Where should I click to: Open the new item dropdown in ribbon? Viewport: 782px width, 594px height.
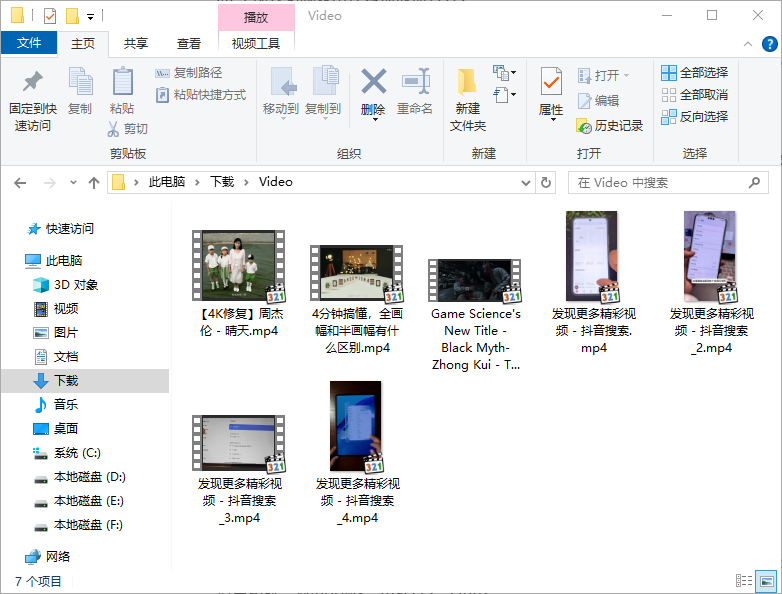click(504, 73)
